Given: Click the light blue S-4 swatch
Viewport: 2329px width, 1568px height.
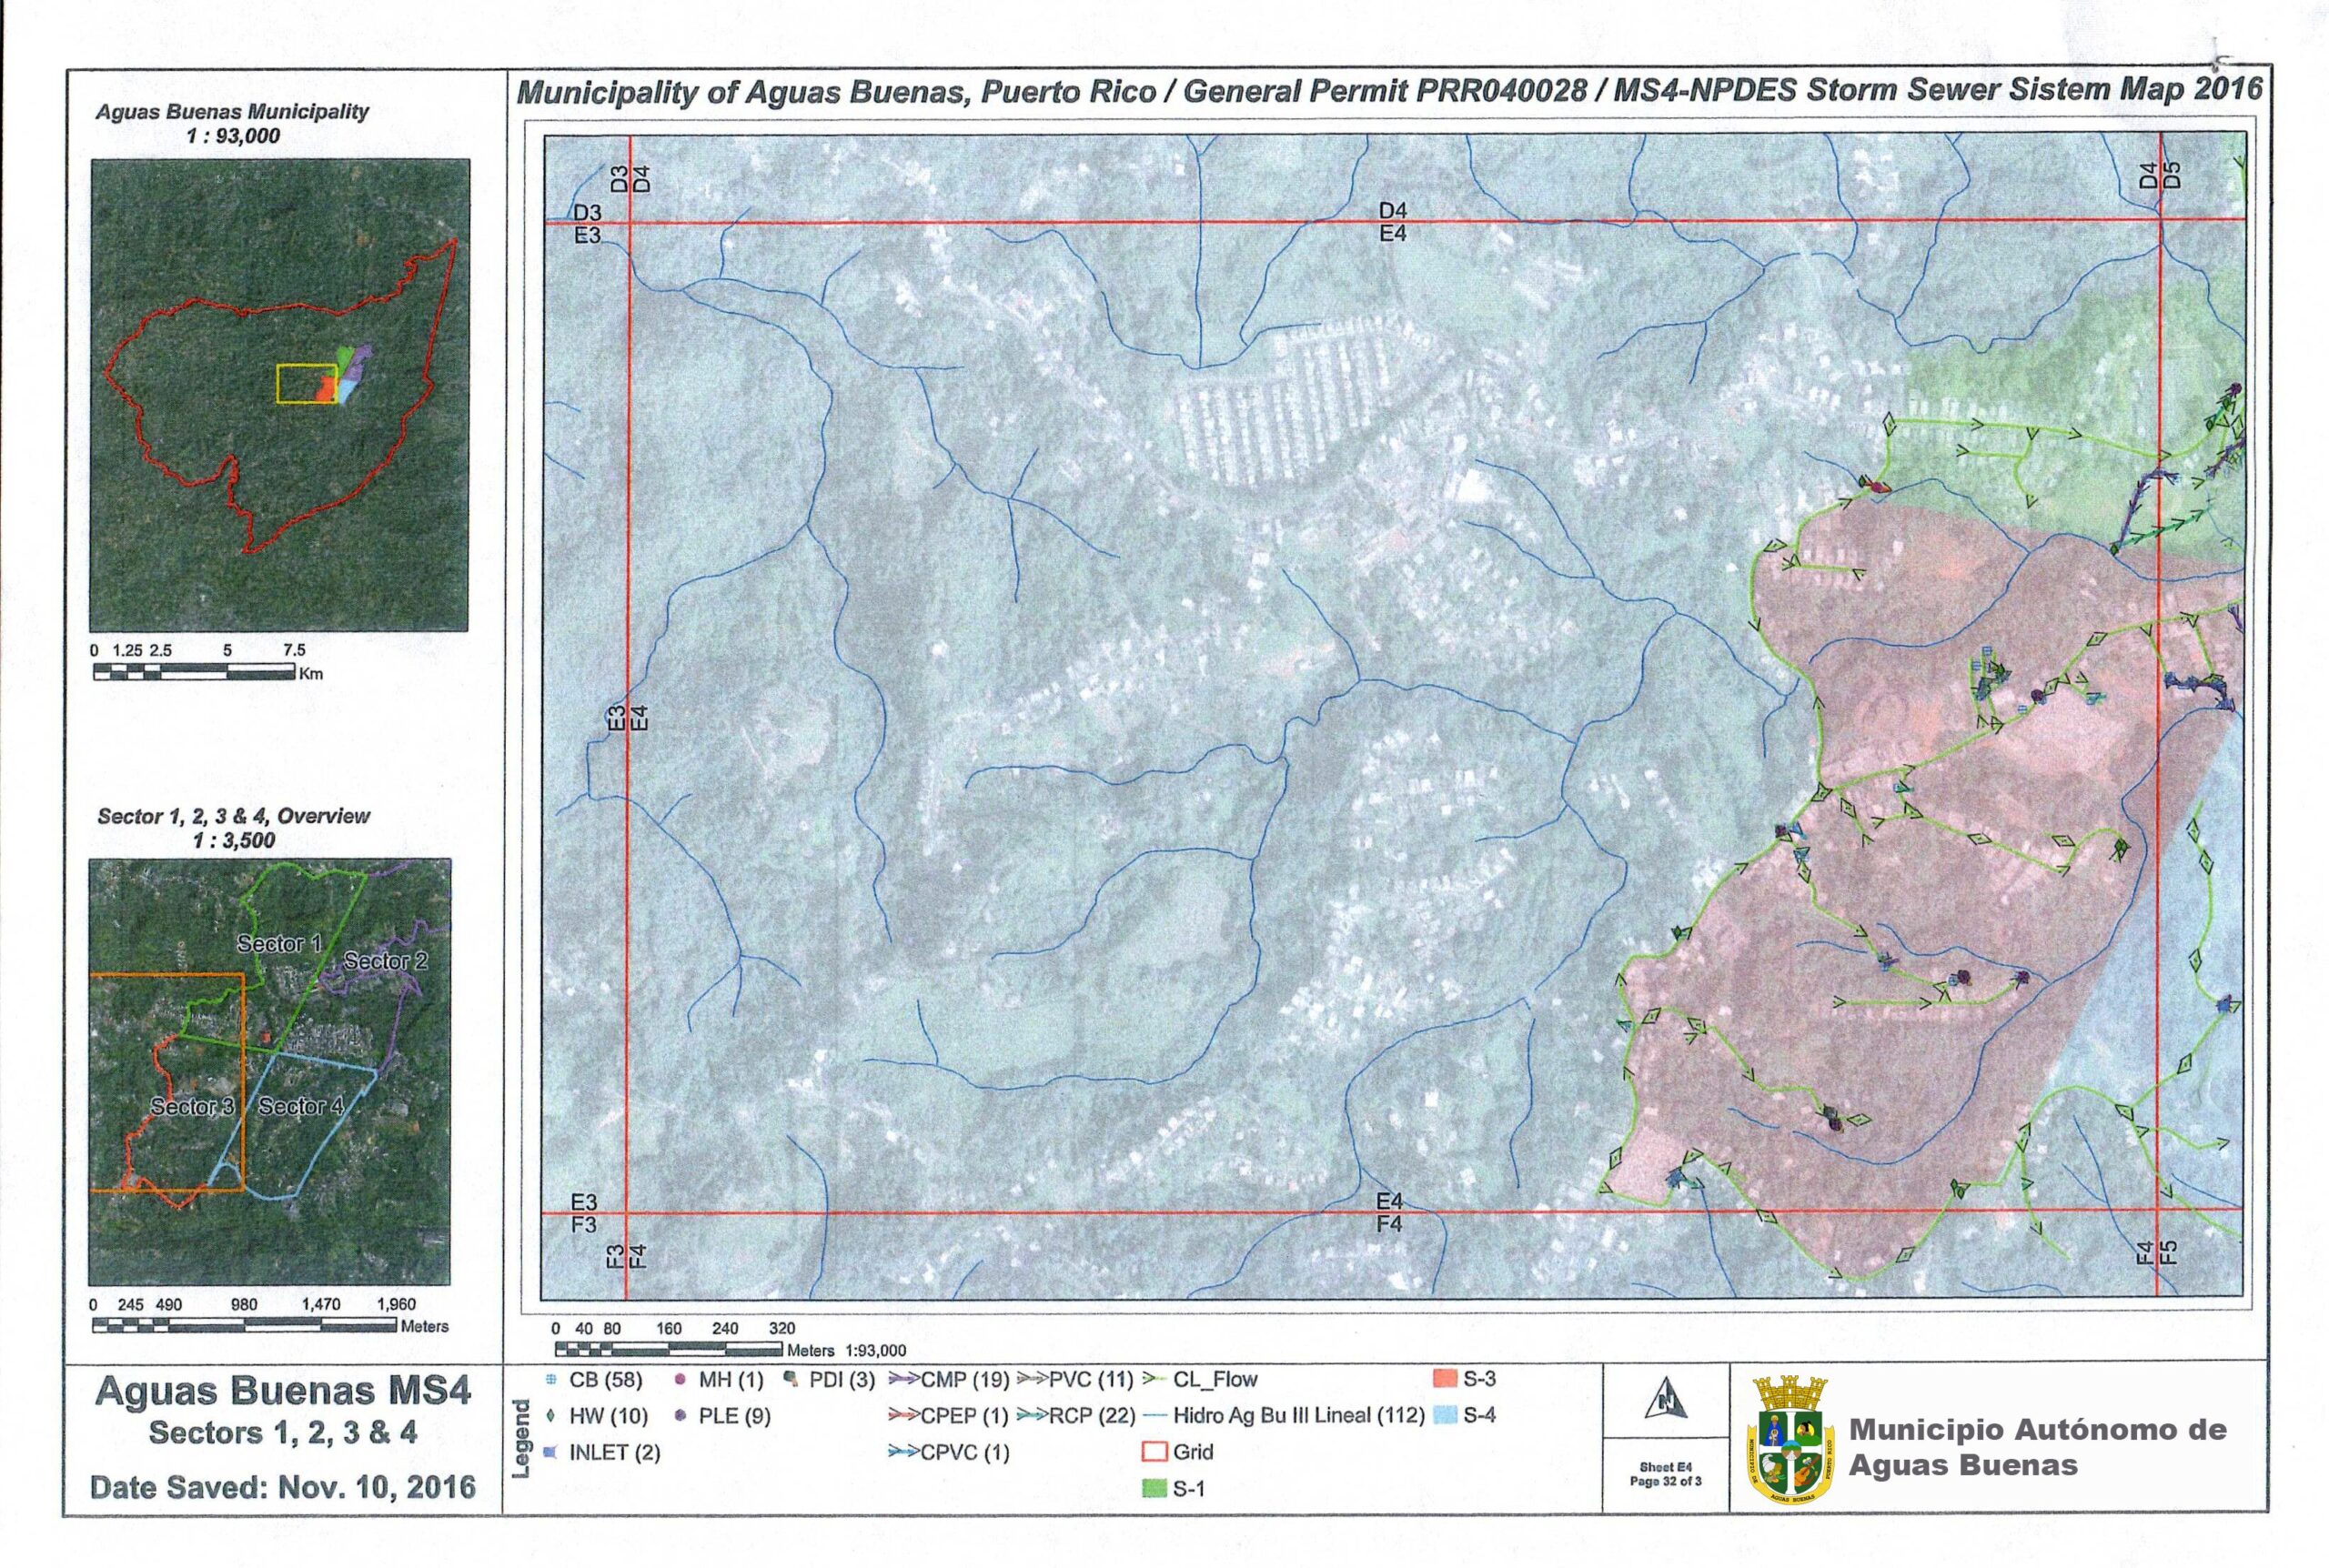Looking at the screenshot, I should [x=1444, y=1416].
